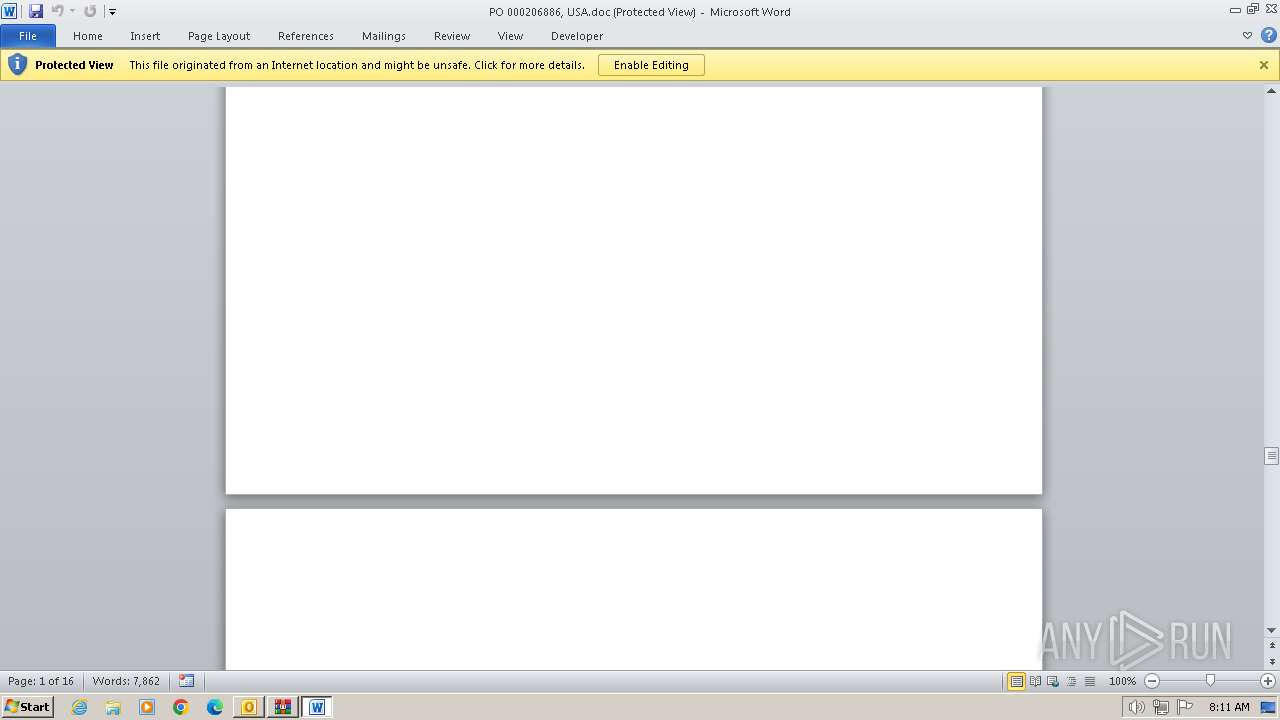Click the 8:11 AM system clock
Viewport: 1280px width, 720px height.
pyautogui.click(x=1229, y=707)
